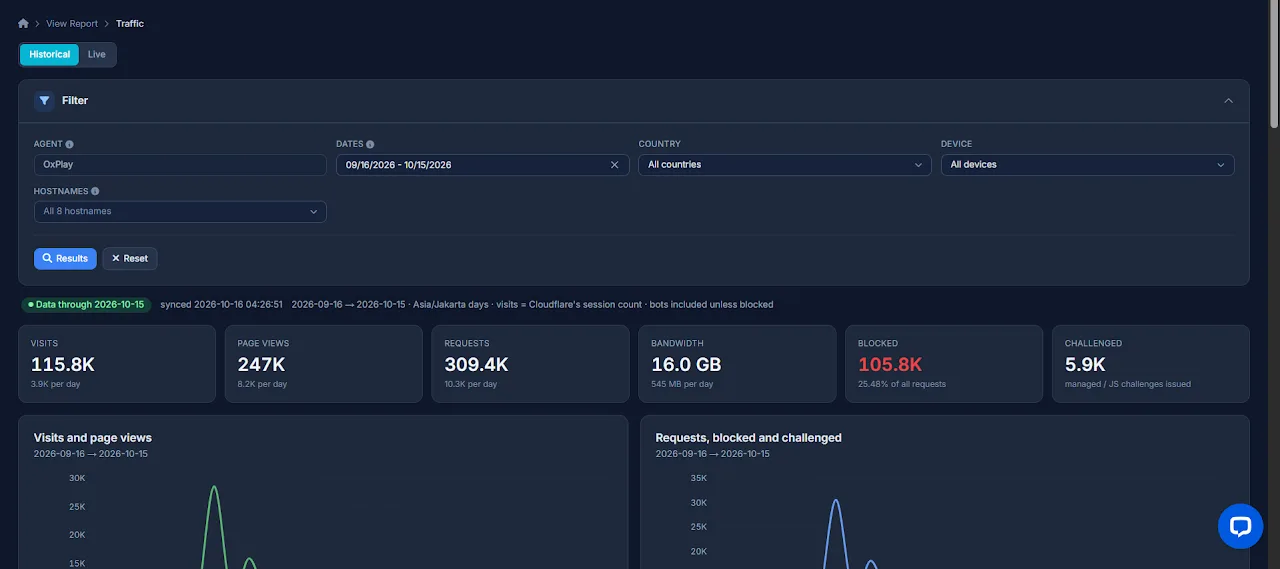This screenshot has width=1280, height=569.
Task: Open View Report breadcrumb link
Action: 72,23
